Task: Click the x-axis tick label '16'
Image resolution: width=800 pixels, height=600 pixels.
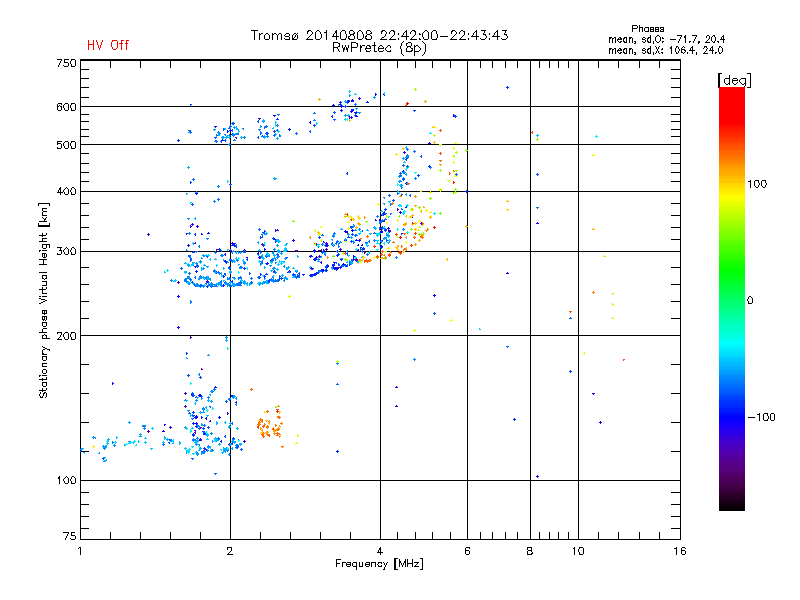Action: pyautogui.click(x=680, y=551)
